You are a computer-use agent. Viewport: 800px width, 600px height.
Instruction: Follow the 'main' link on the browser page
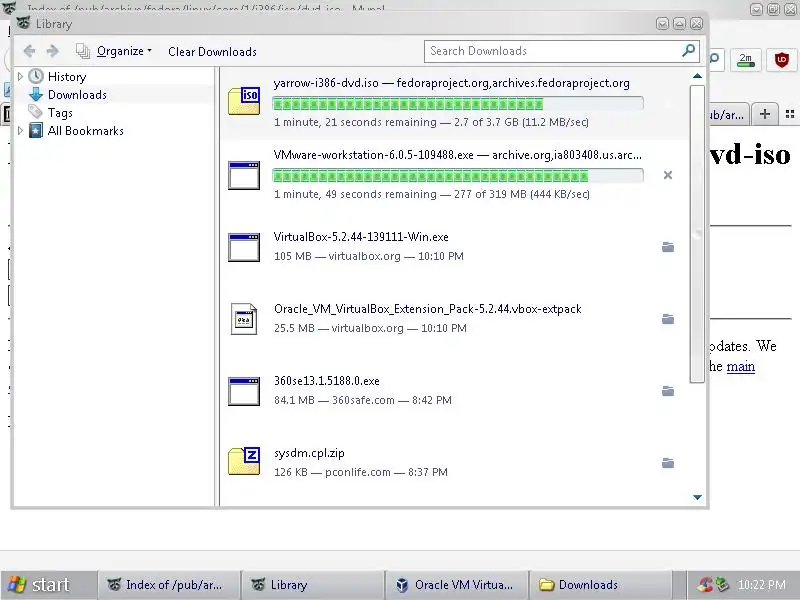tap(740, 366)
